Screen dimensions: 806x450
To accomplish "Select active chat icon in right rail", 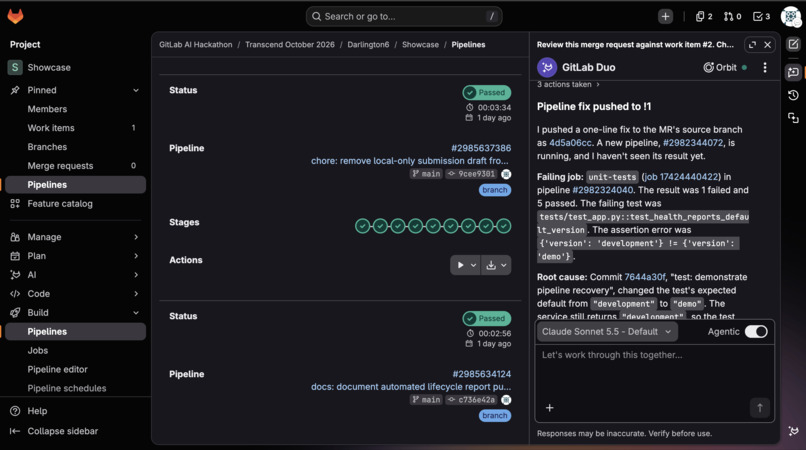I will pyautogui.click(x=793, y=72).
